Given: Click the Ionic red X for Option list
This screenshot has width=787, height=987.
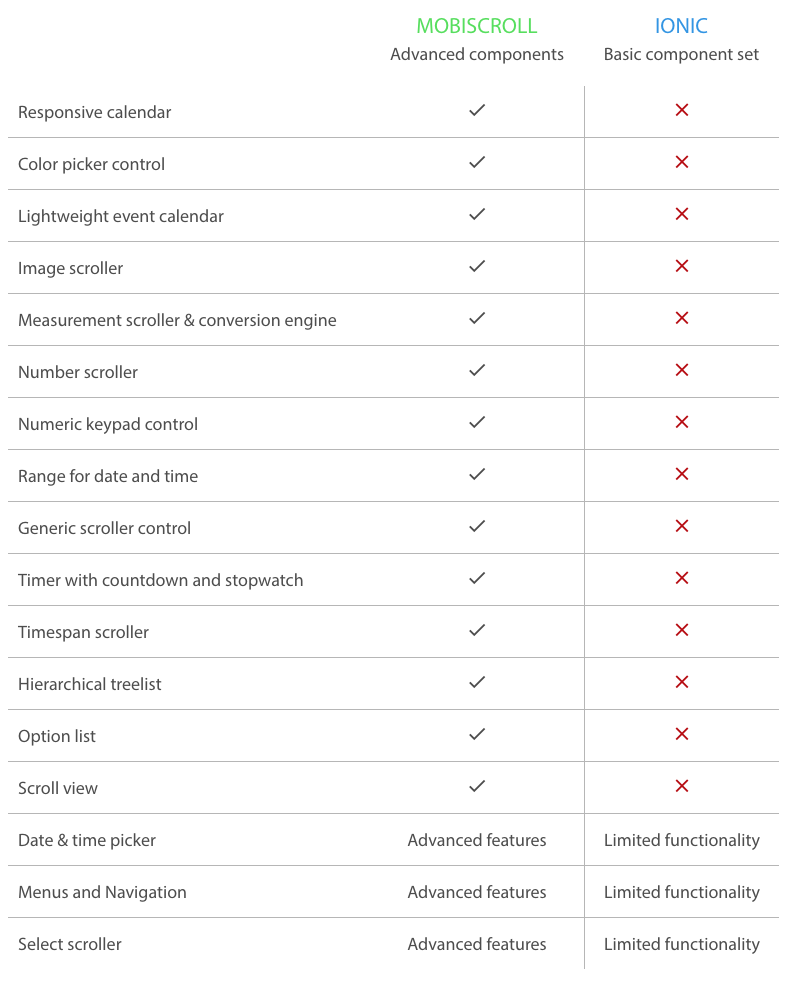Looking at the screenshot, I should click(x=682, y=734).
